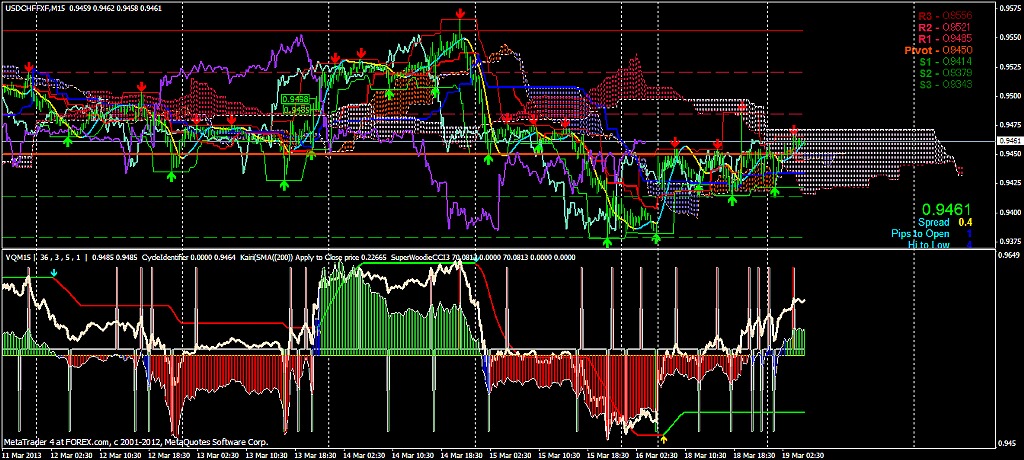Viewport: 1024px width, 460px height.
Task: Click 18 Mar 10:30 on the time axis
Action: (x=707, y=453)
